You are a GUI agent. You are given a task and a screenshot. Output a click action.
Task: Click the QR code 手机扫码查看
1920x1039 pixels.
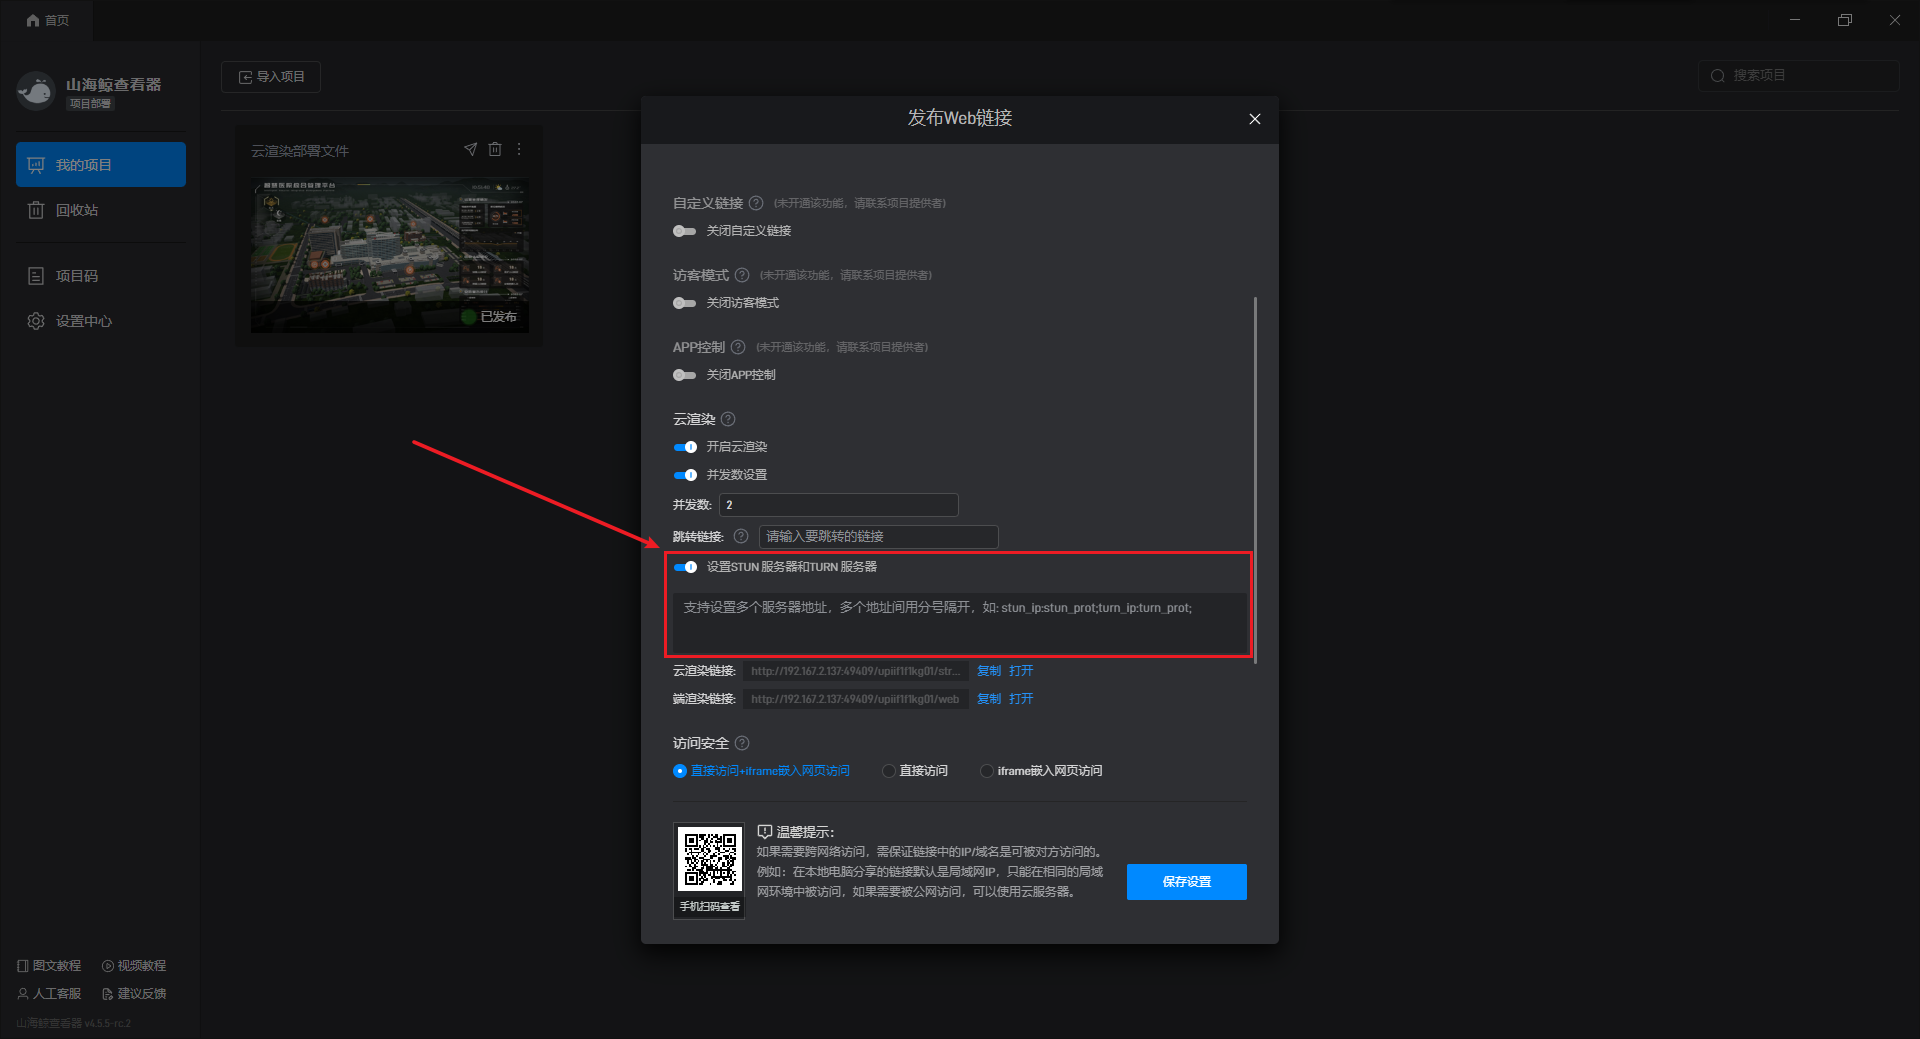tap(710, 860)
